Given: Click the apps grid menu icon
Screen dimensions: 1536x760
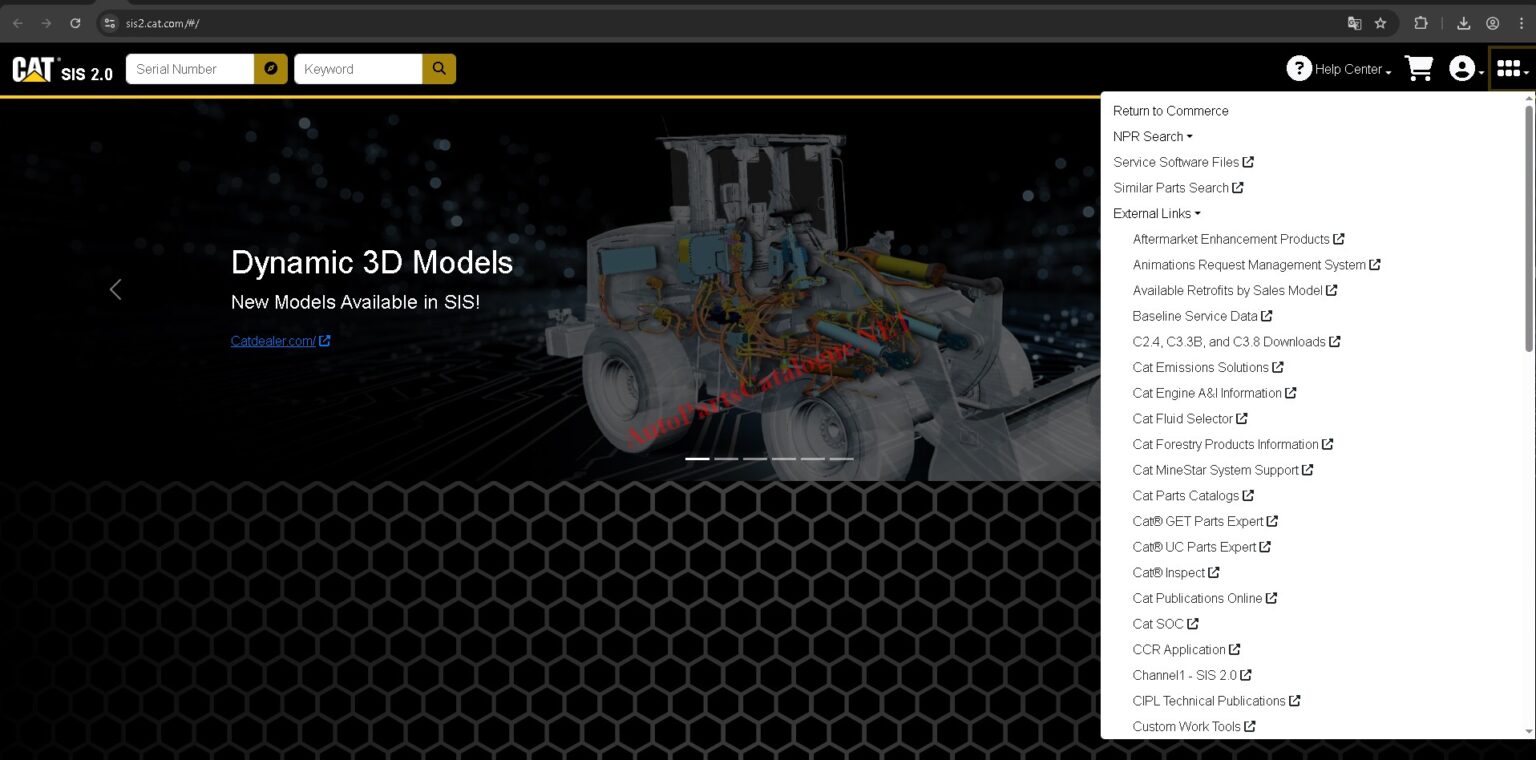Looking at the screenshot, I should (x=1509, y=68).
